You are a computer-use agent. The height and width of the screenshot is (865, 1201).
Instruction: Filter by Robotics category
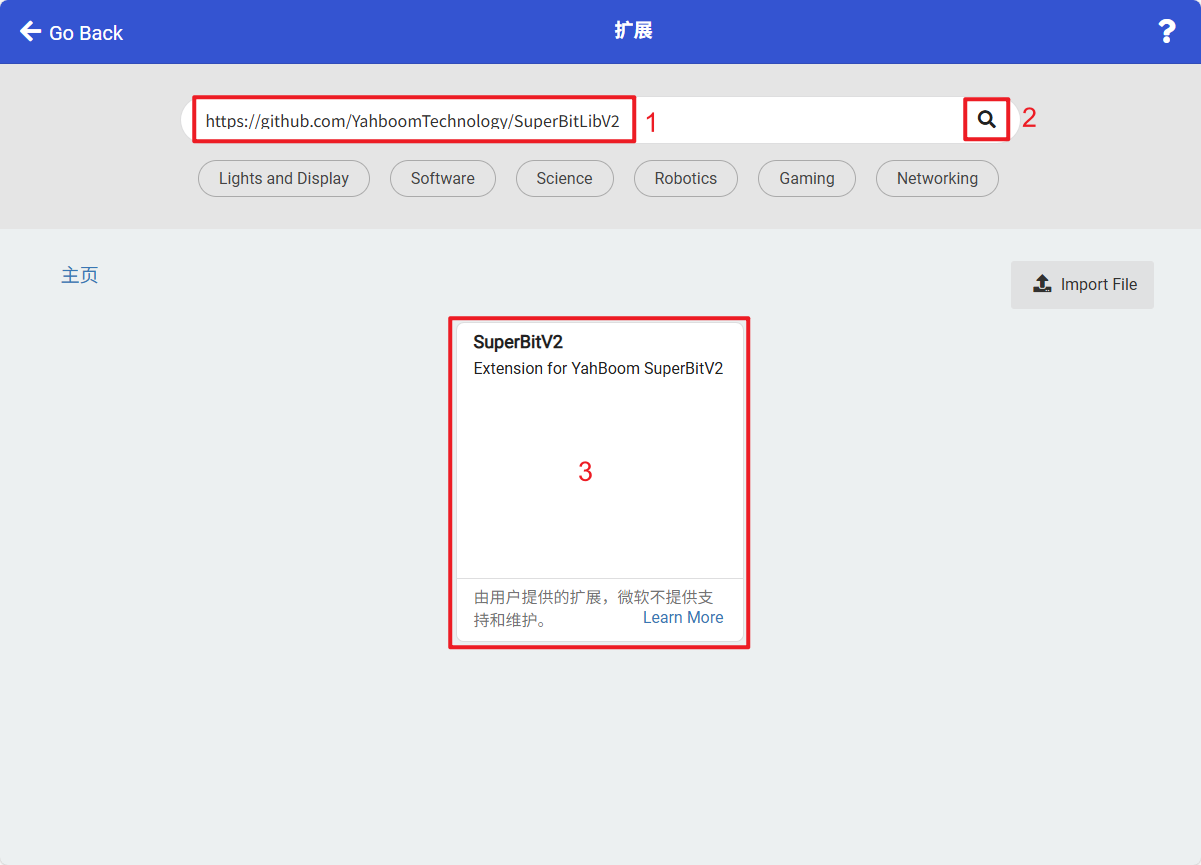(x=686, y=179)
